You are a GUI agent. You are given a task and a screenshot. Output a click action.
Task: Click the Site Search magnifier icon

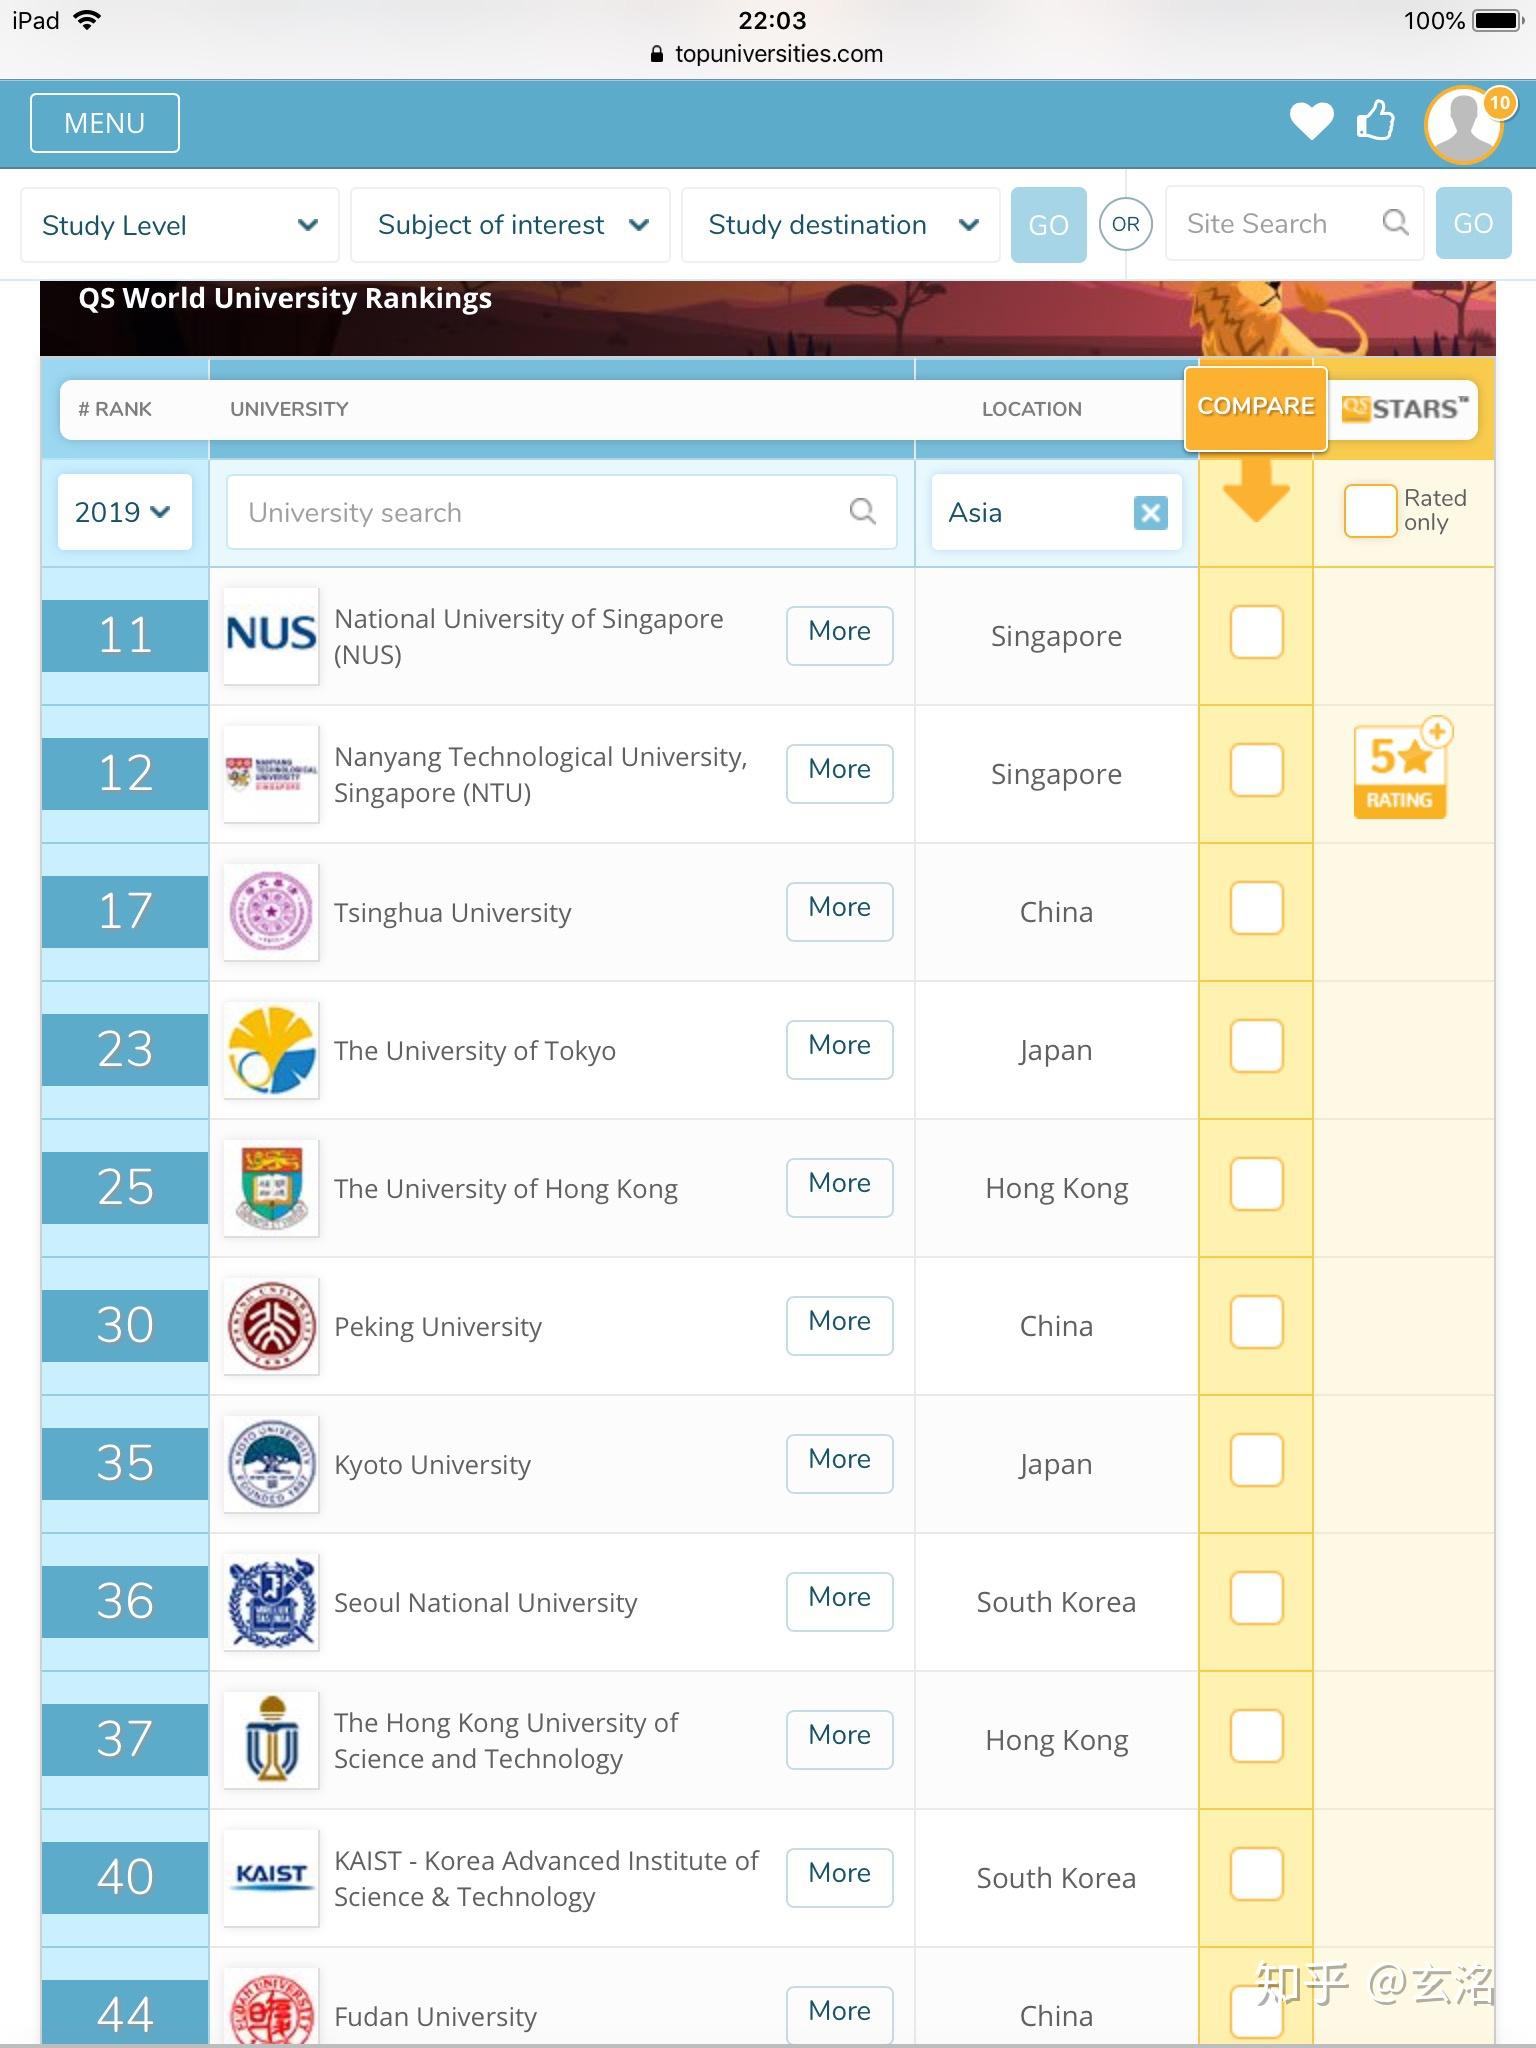coord(1395,223)
